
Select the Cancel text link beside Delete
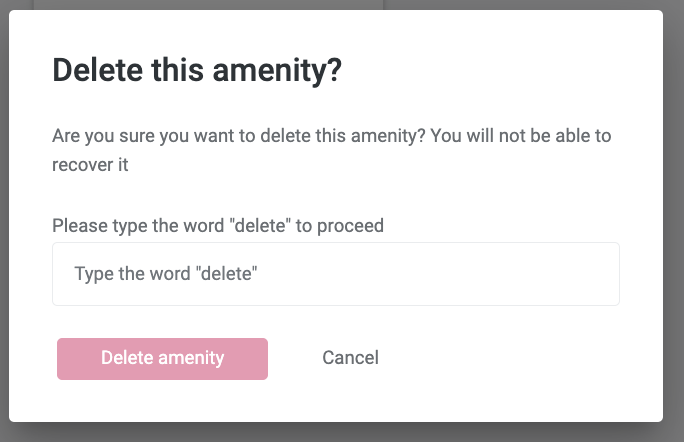[x=350, y=358]
